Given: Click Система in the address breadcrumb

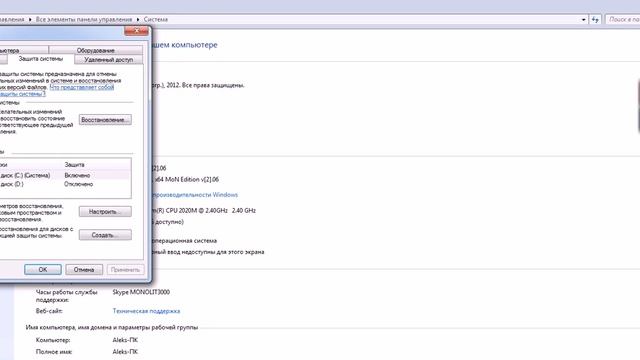Looking at the screenshot, I should [156, 19].
